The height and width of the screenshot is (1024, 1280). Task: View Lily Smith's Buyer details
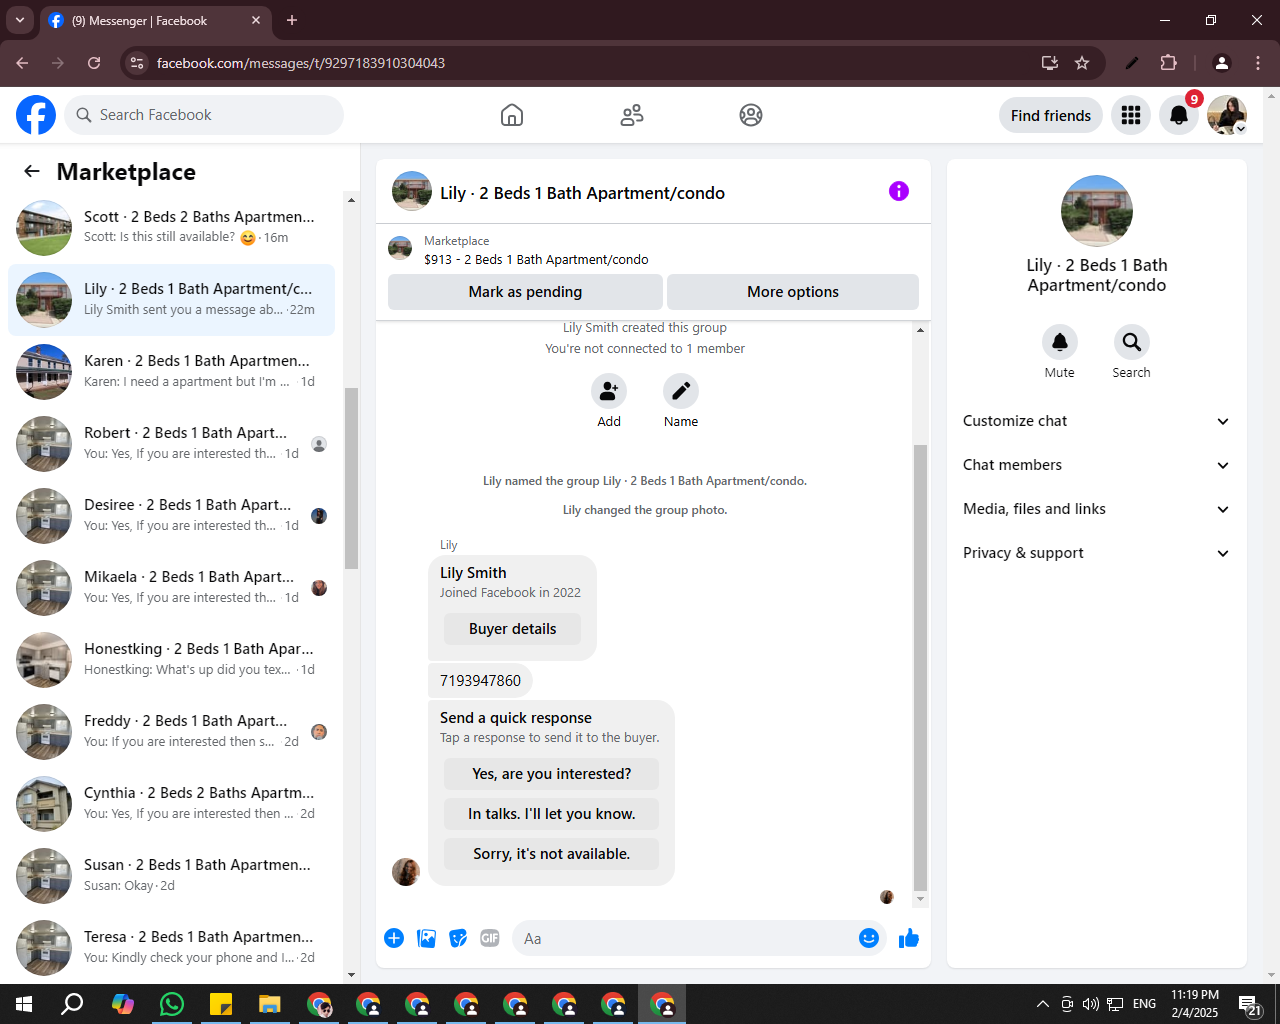(512, 629)
